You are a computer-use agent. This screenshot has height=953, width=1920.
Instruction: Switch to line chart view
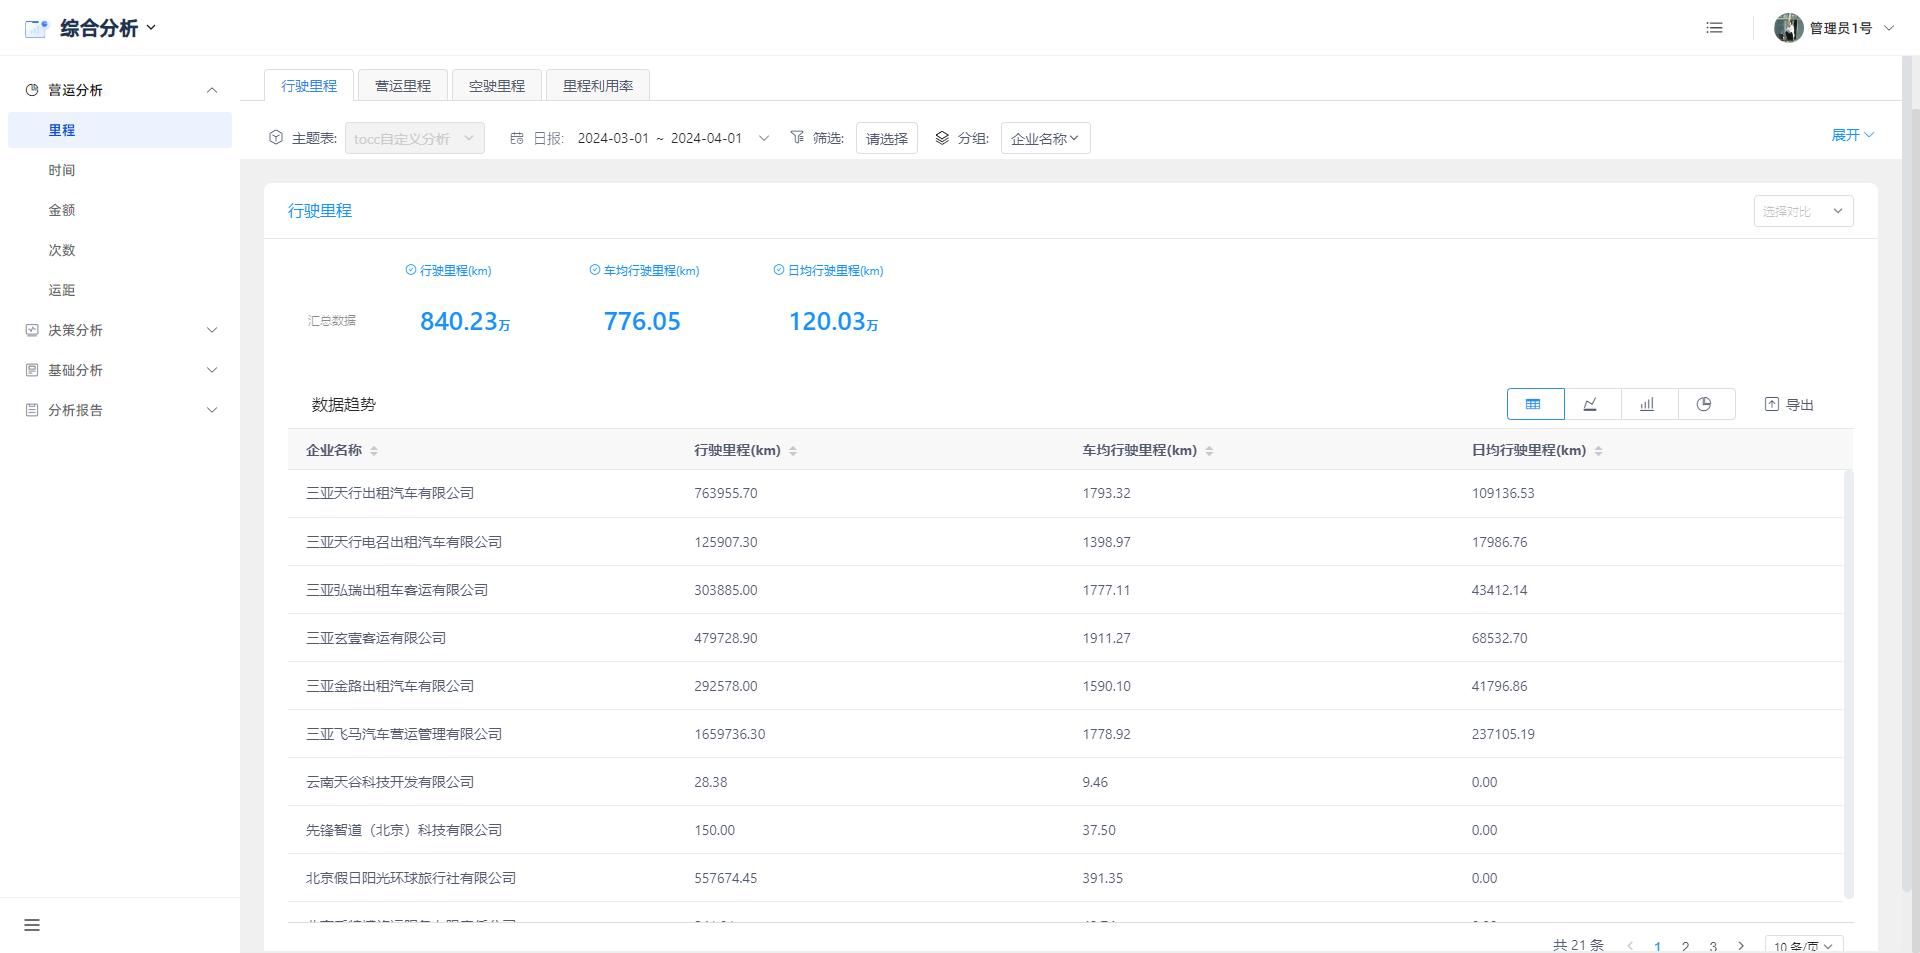[x=1591, y=404]
